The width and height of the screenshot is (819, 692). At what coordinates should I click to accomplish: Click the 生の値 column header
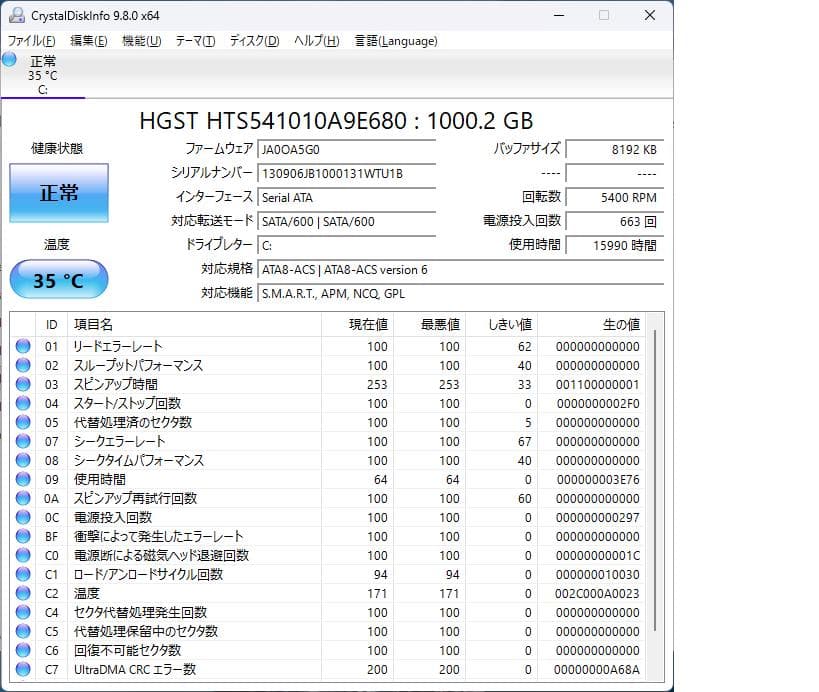(x=592, y=325)
